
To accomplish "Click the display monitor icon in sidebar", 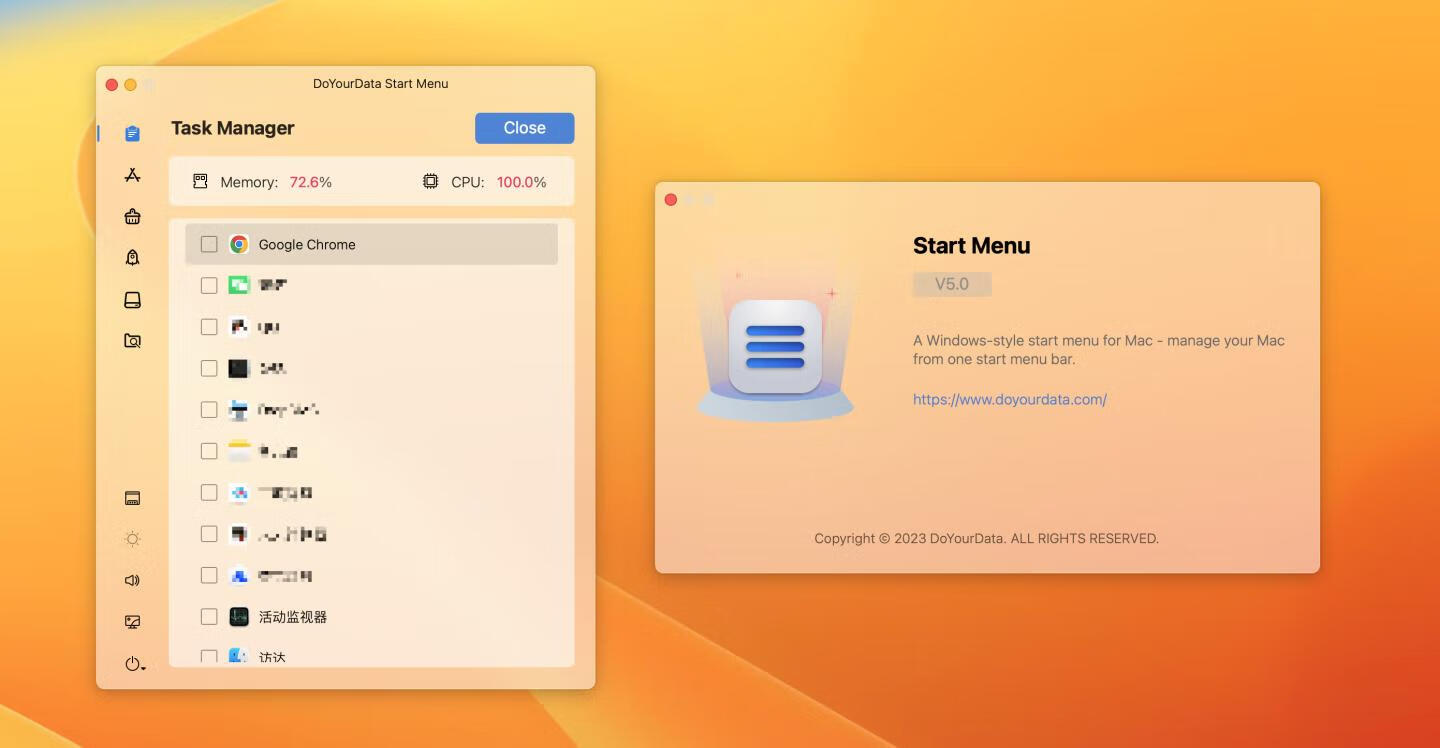I will point(132,622).
